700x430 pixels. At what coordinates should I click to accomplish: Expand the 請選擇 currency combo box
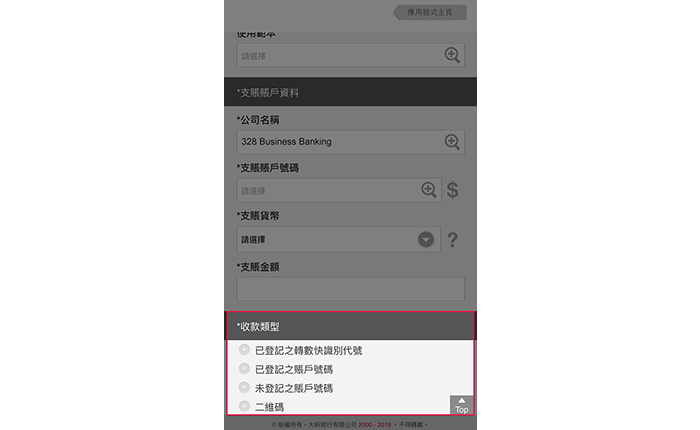point(338,239)
